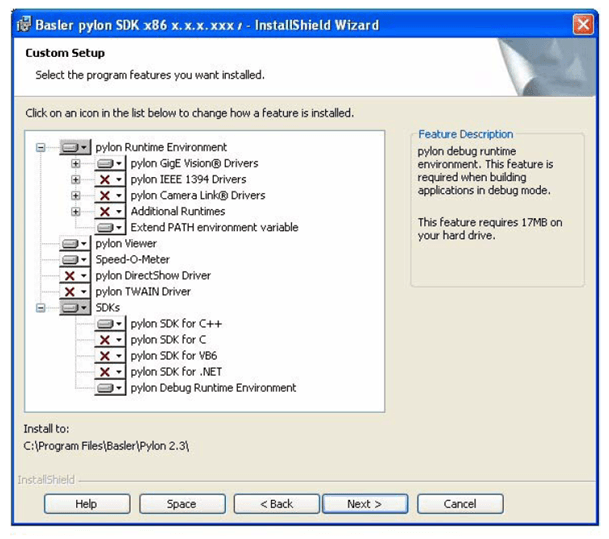Expand the Additional Runtimes node
Image resolution: width=609 pixels, height=539 pixels.
(x=75, y=212)
